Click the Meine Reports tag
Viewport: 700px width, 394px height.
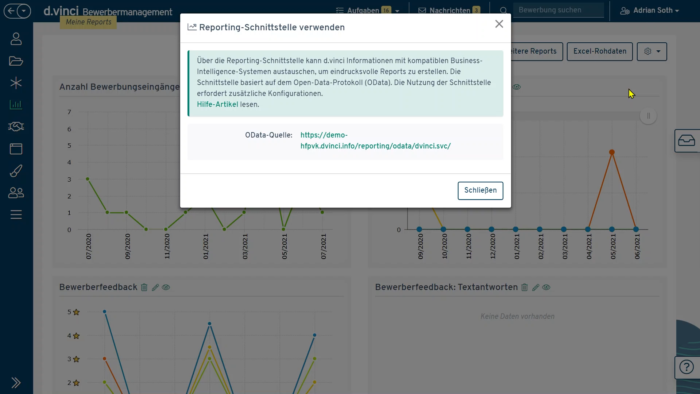88,22
